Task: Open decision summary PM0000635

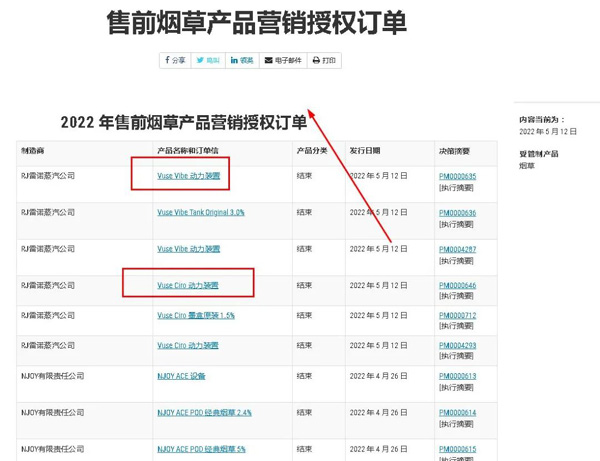Action: (458, 176)
